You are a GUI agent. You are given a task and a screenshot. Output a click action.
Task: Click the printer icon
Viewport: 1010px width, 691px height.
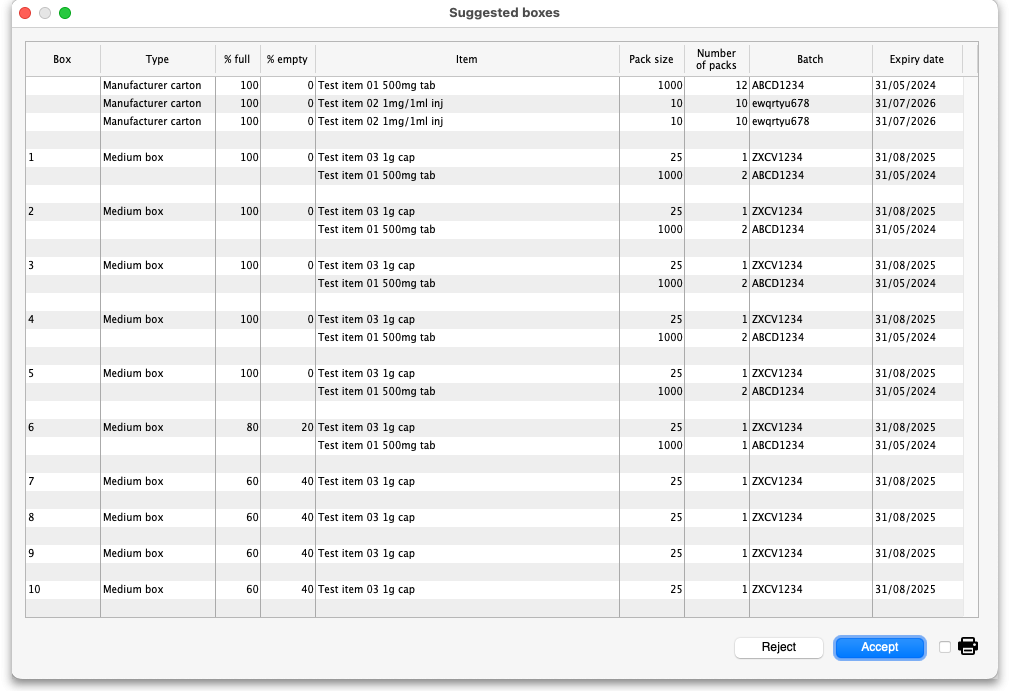tap(968, 647)
